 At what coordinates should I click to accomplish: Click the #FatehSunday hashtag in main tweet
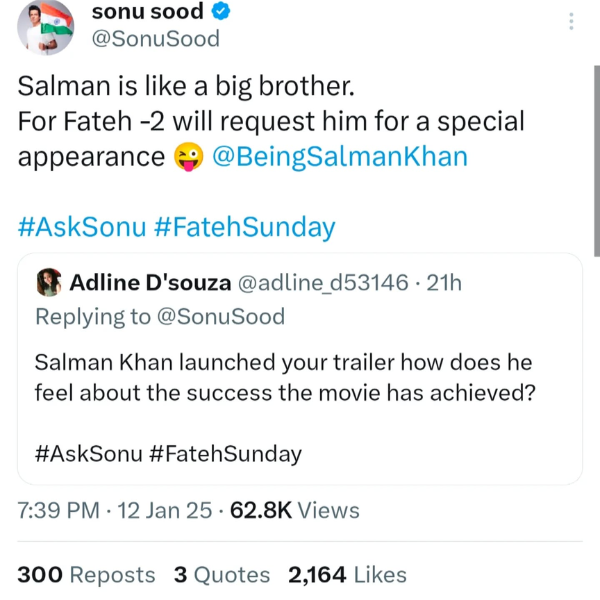[245, 227]
